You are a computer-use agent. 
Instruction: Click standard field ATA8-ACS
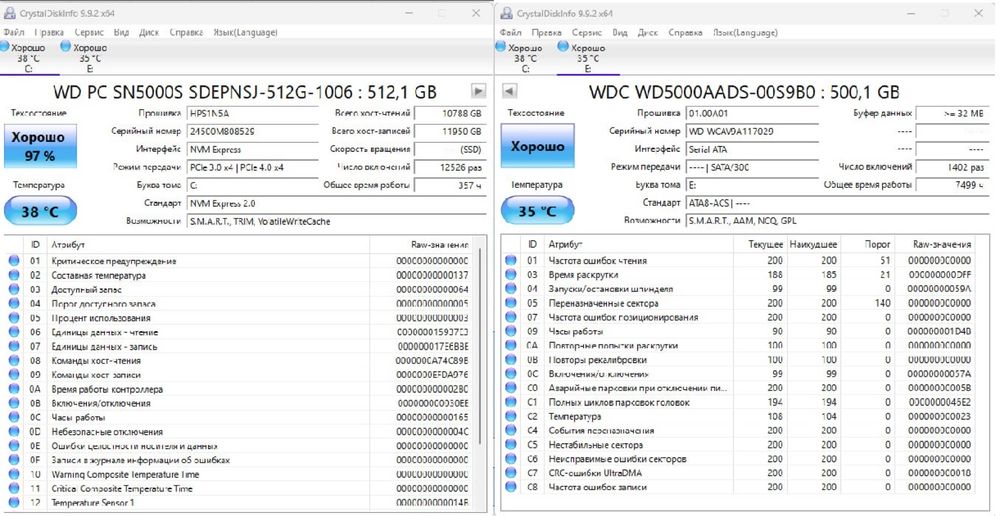tap(837, 203)
